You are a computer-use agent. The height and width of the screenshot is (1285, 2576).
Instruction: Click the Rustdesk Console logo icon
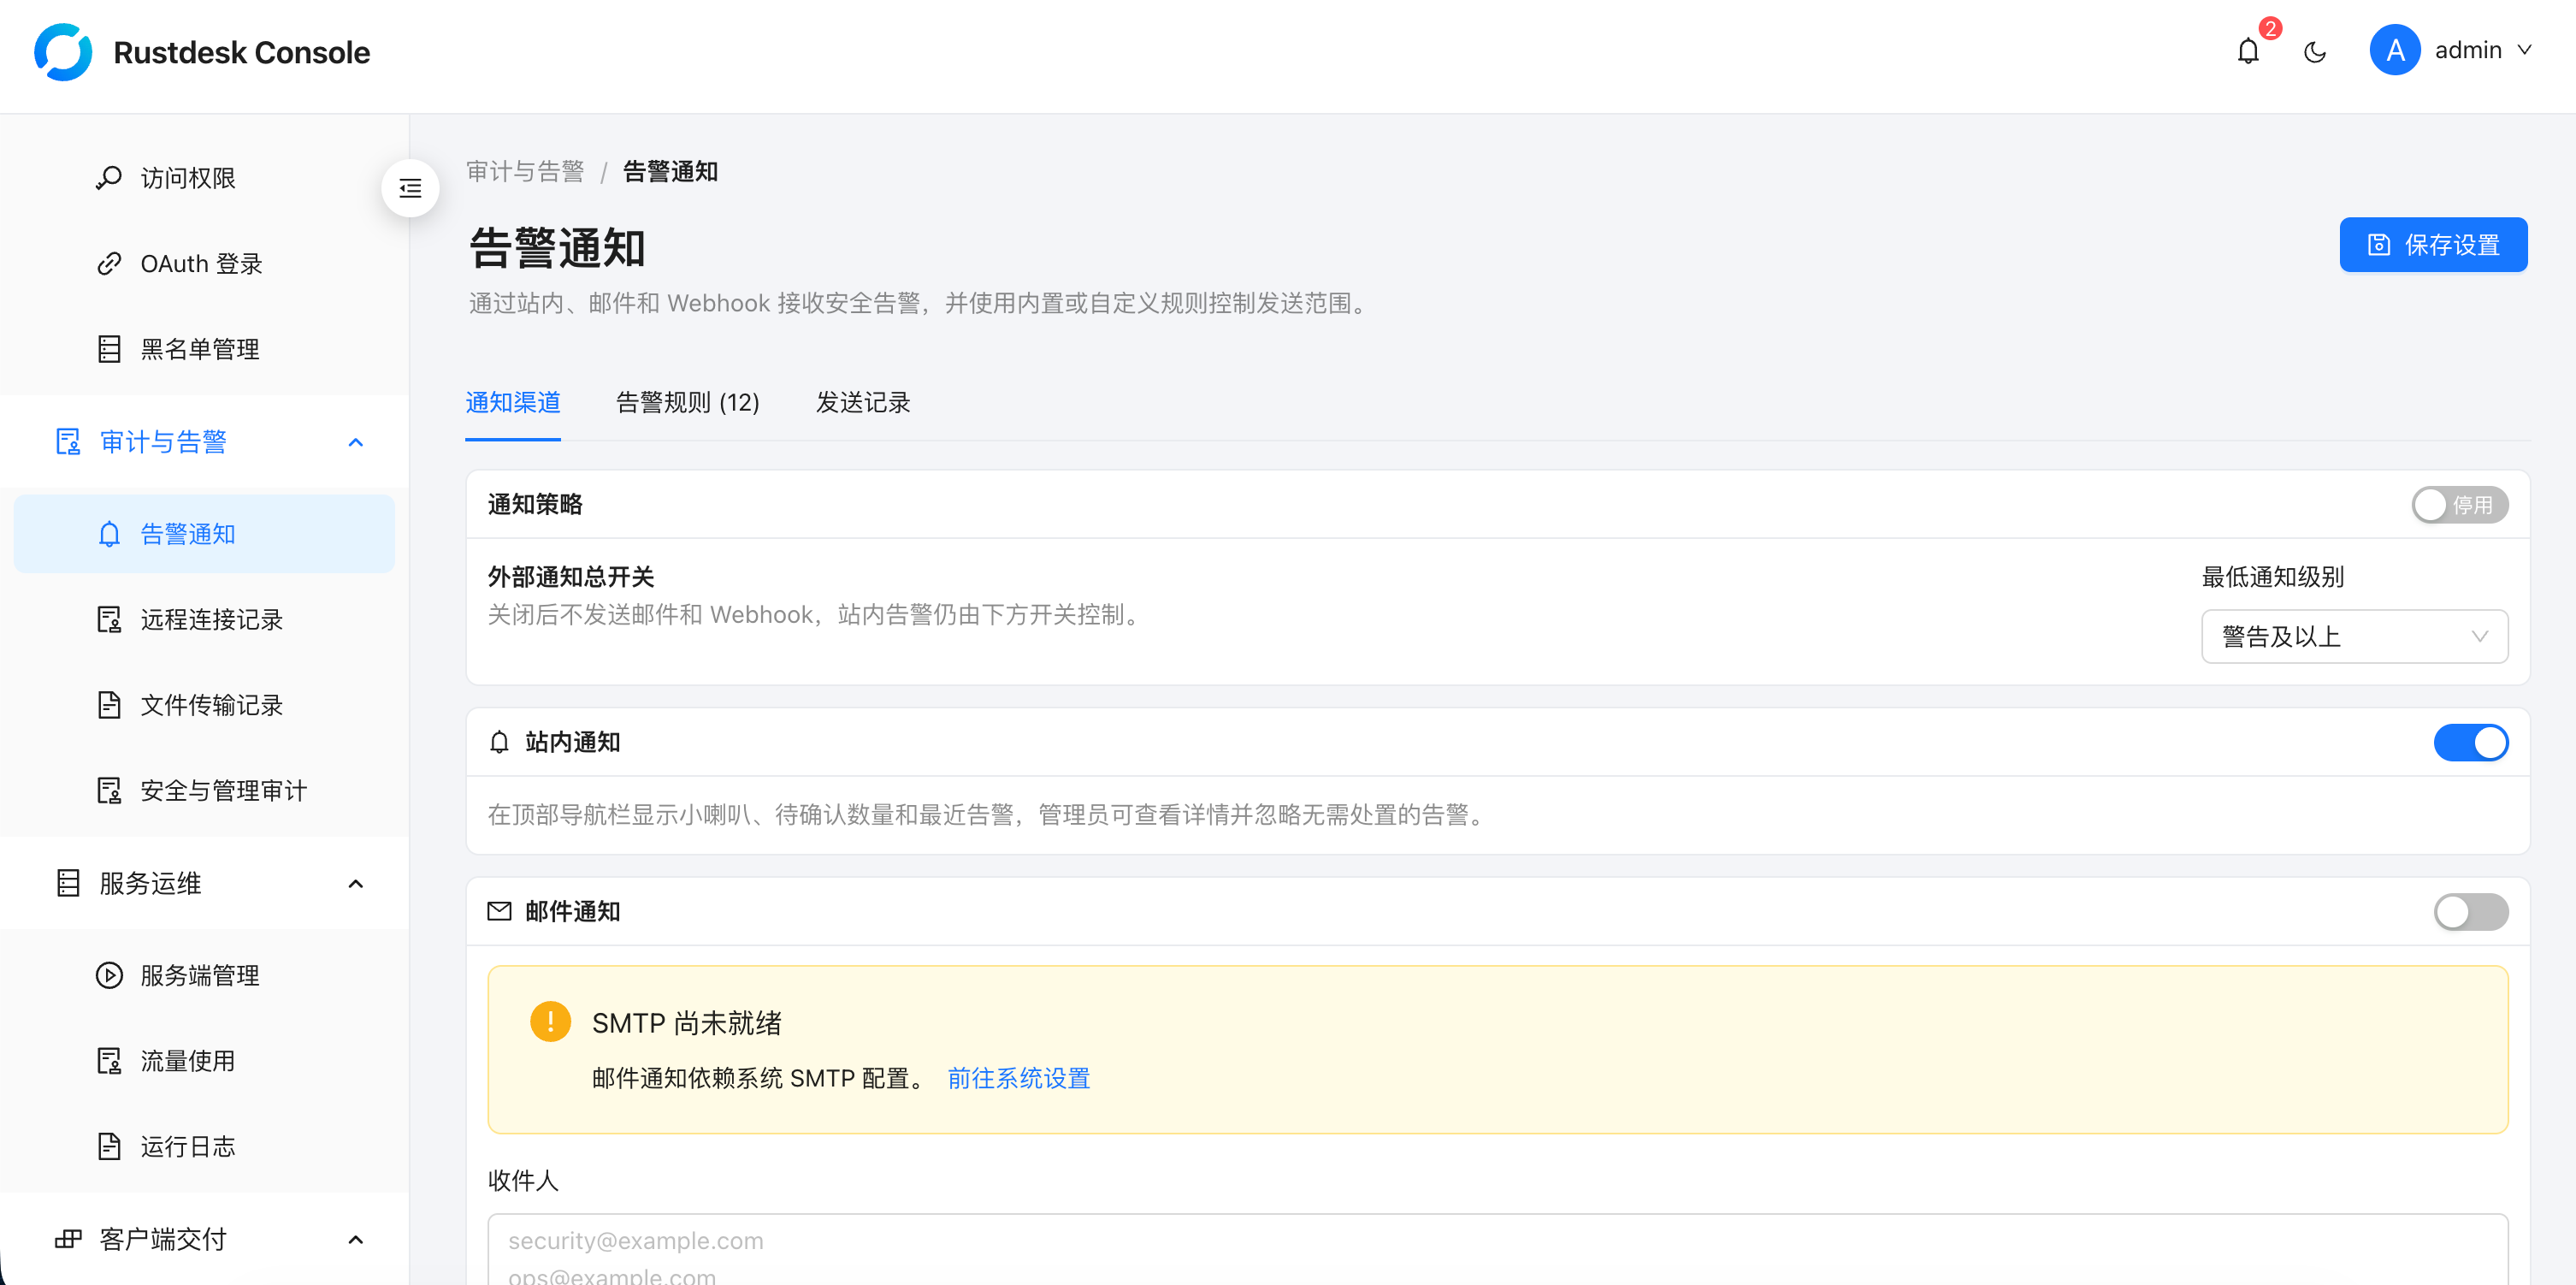63,52
